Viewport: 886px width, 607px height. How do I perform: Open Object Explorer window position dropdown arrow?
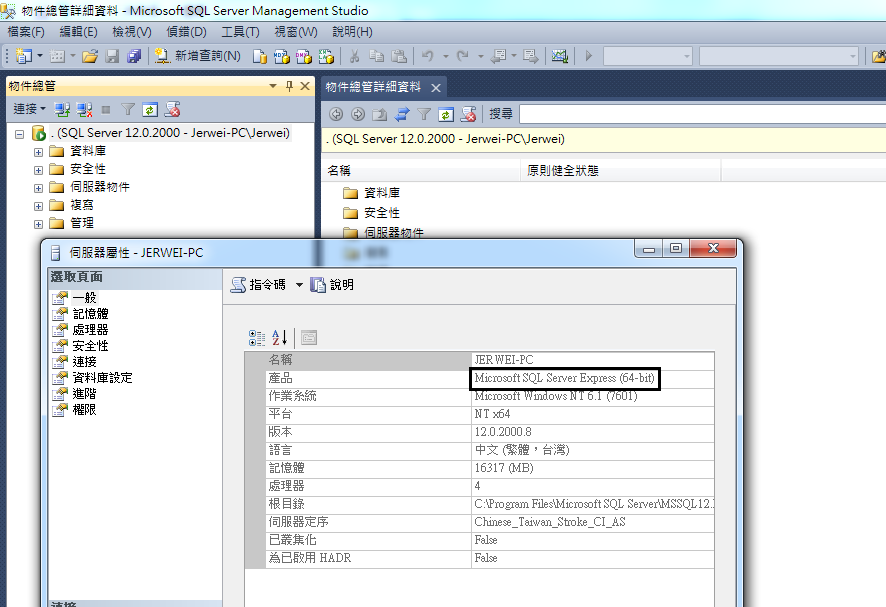273,86
